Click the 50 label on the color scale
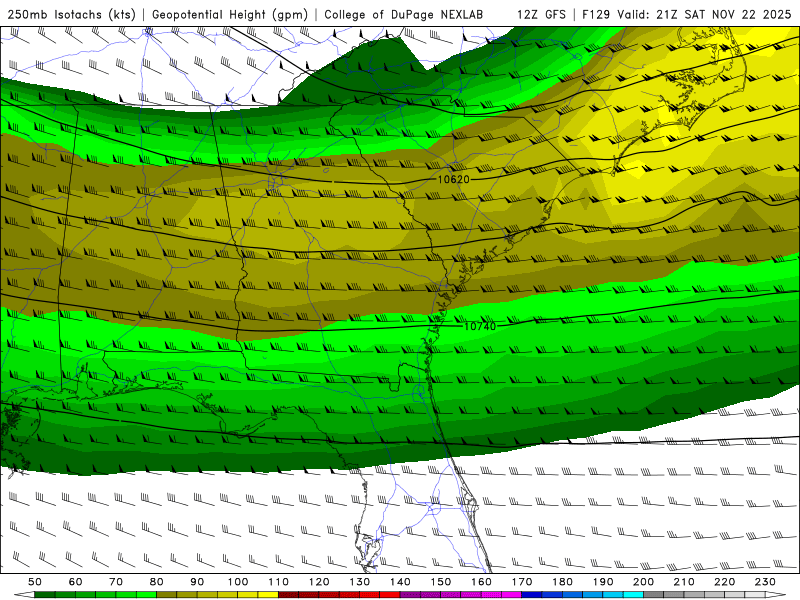The height and width of the screenshot is (600, 800). pyautogui.click(x=35, y=582)
